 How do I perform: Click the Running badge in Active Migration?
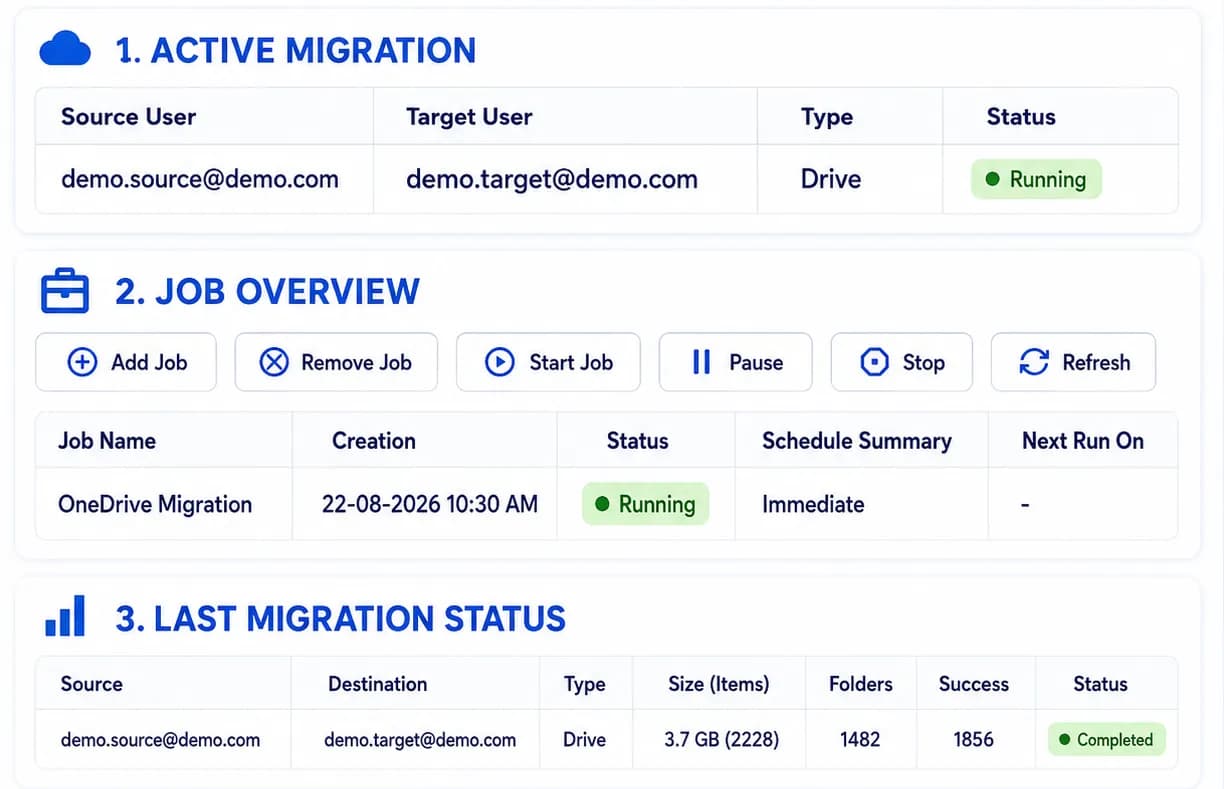point(1036,179)
